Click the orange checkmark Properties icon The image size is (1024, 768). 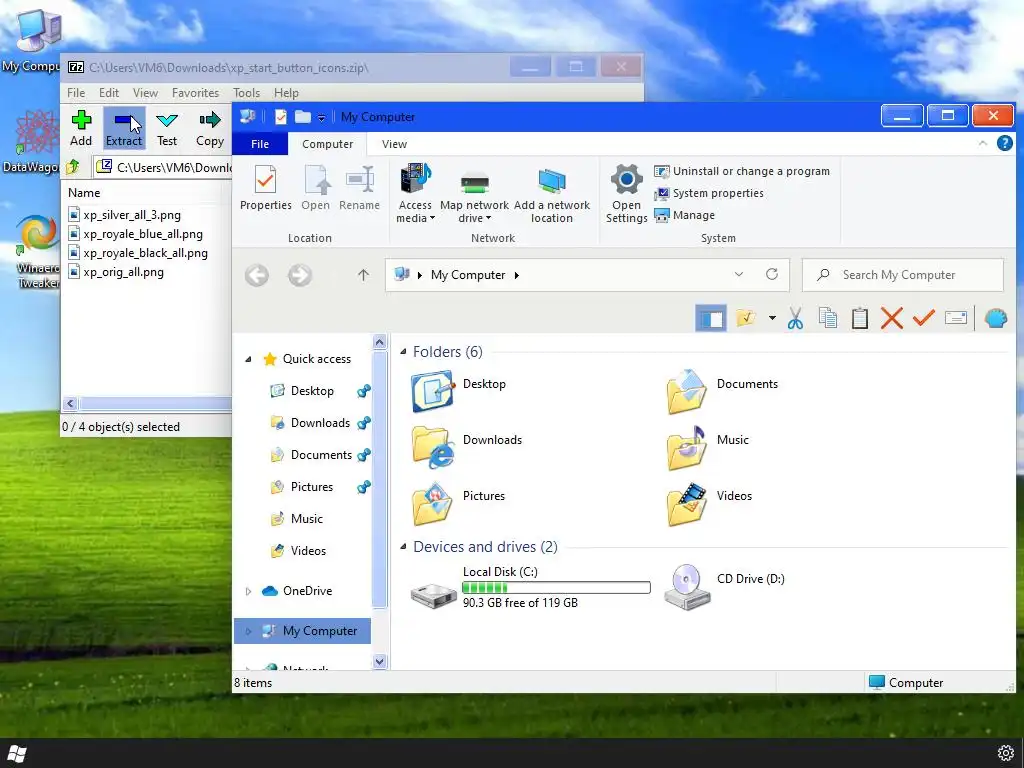[923, 318]
